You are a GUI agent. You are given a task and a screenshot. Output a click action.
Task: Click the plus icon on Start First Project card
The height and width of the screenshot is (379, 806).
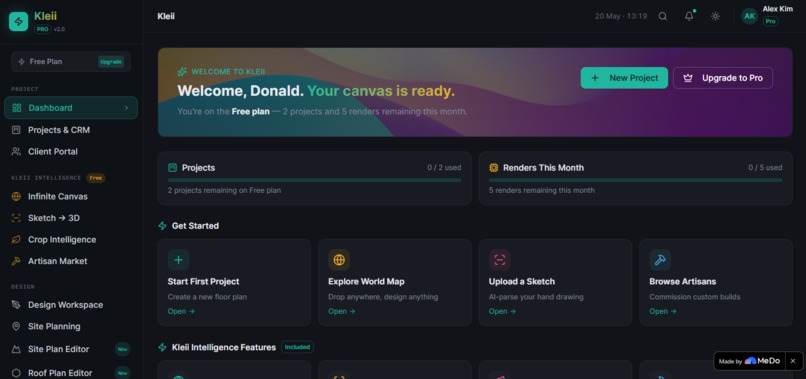(x=178, y=260)
